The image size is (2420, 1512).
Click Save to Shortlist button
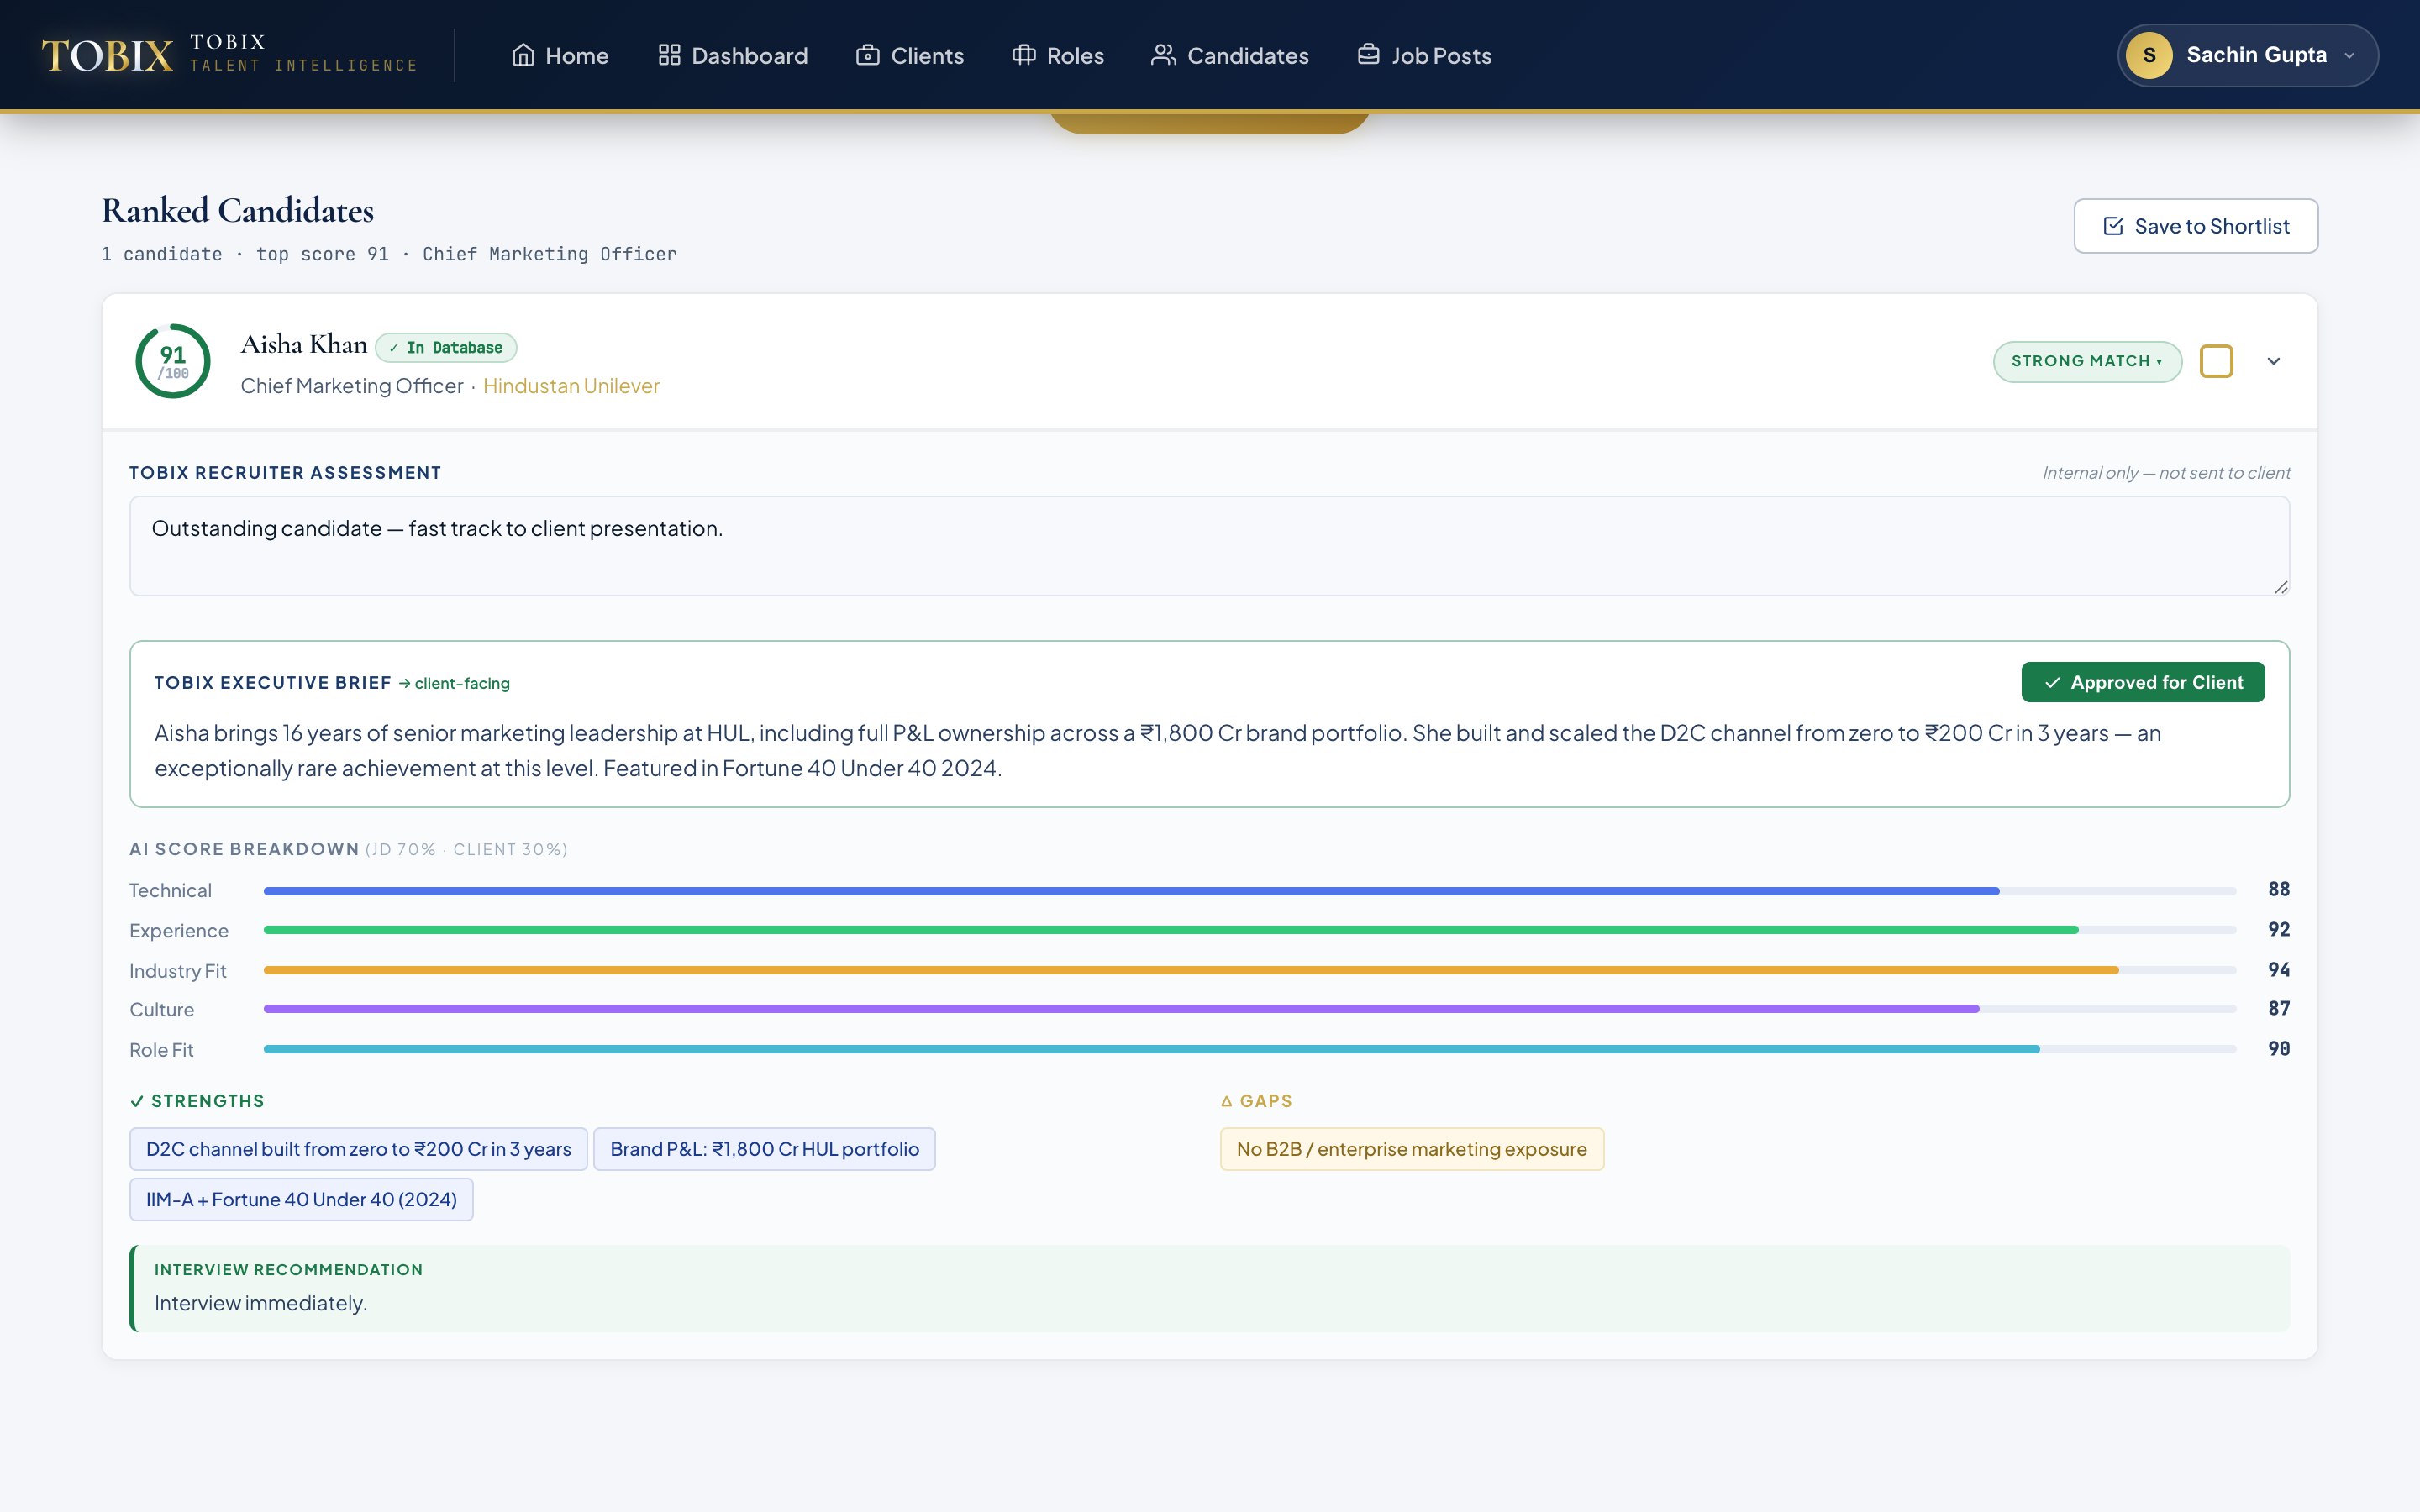pyautogui.click(x=2196, y=226)
